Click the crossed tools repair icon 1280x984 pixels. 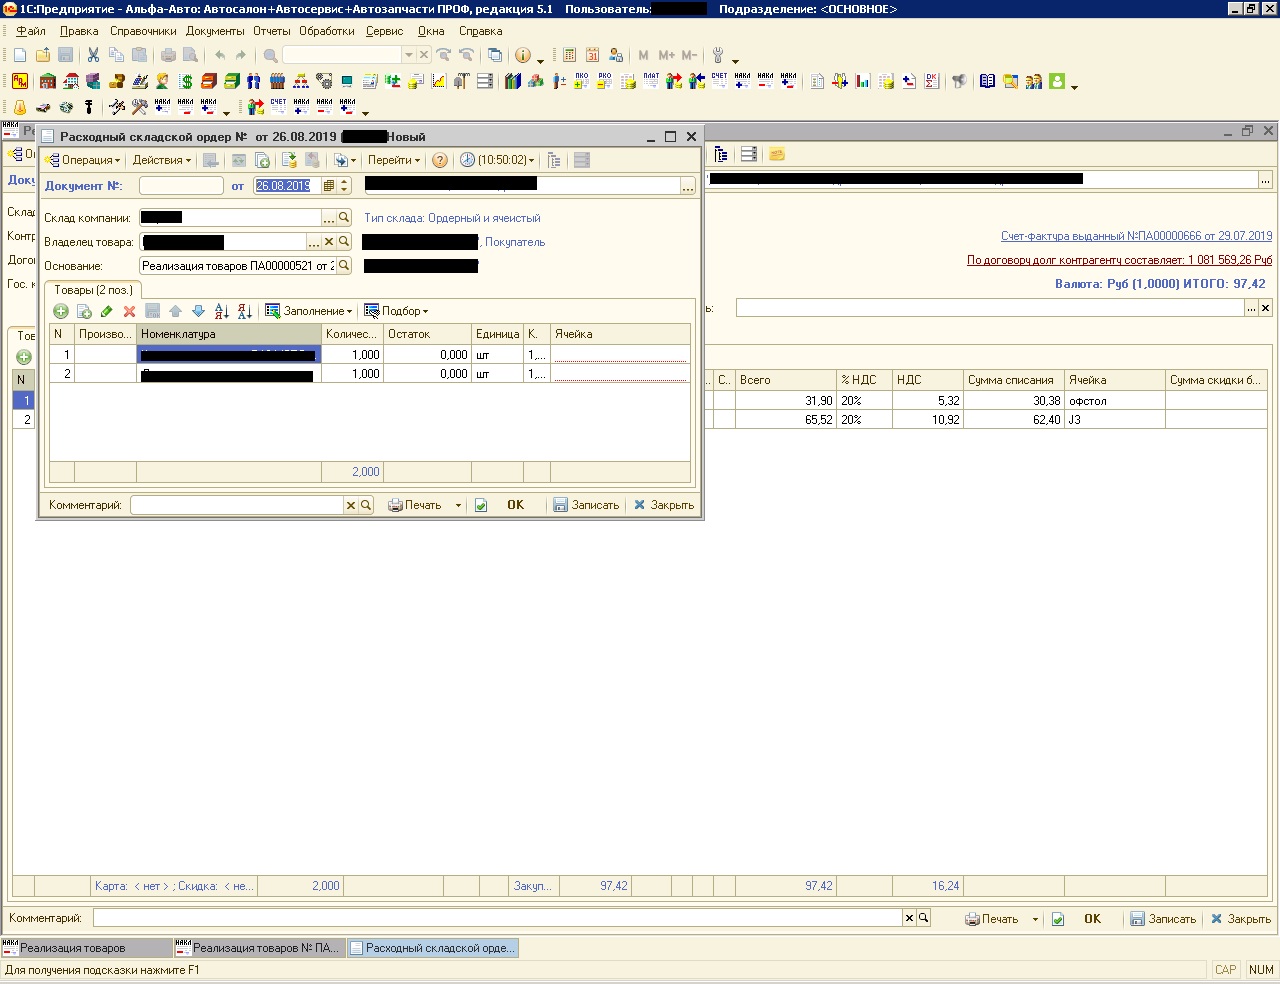click(140, 107)
